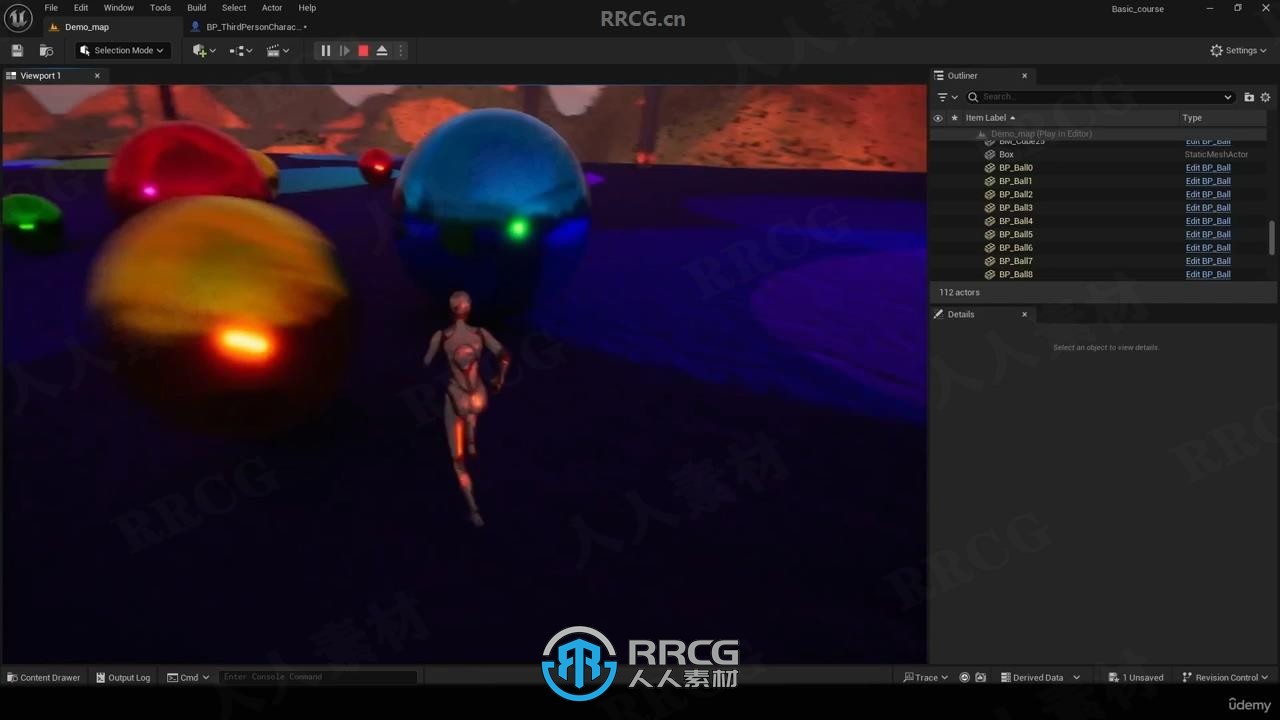Open the Cinematics clapperboard dropdown
Image resolution: width=1280 pixels, height=720 pixels.
point(278,50)
